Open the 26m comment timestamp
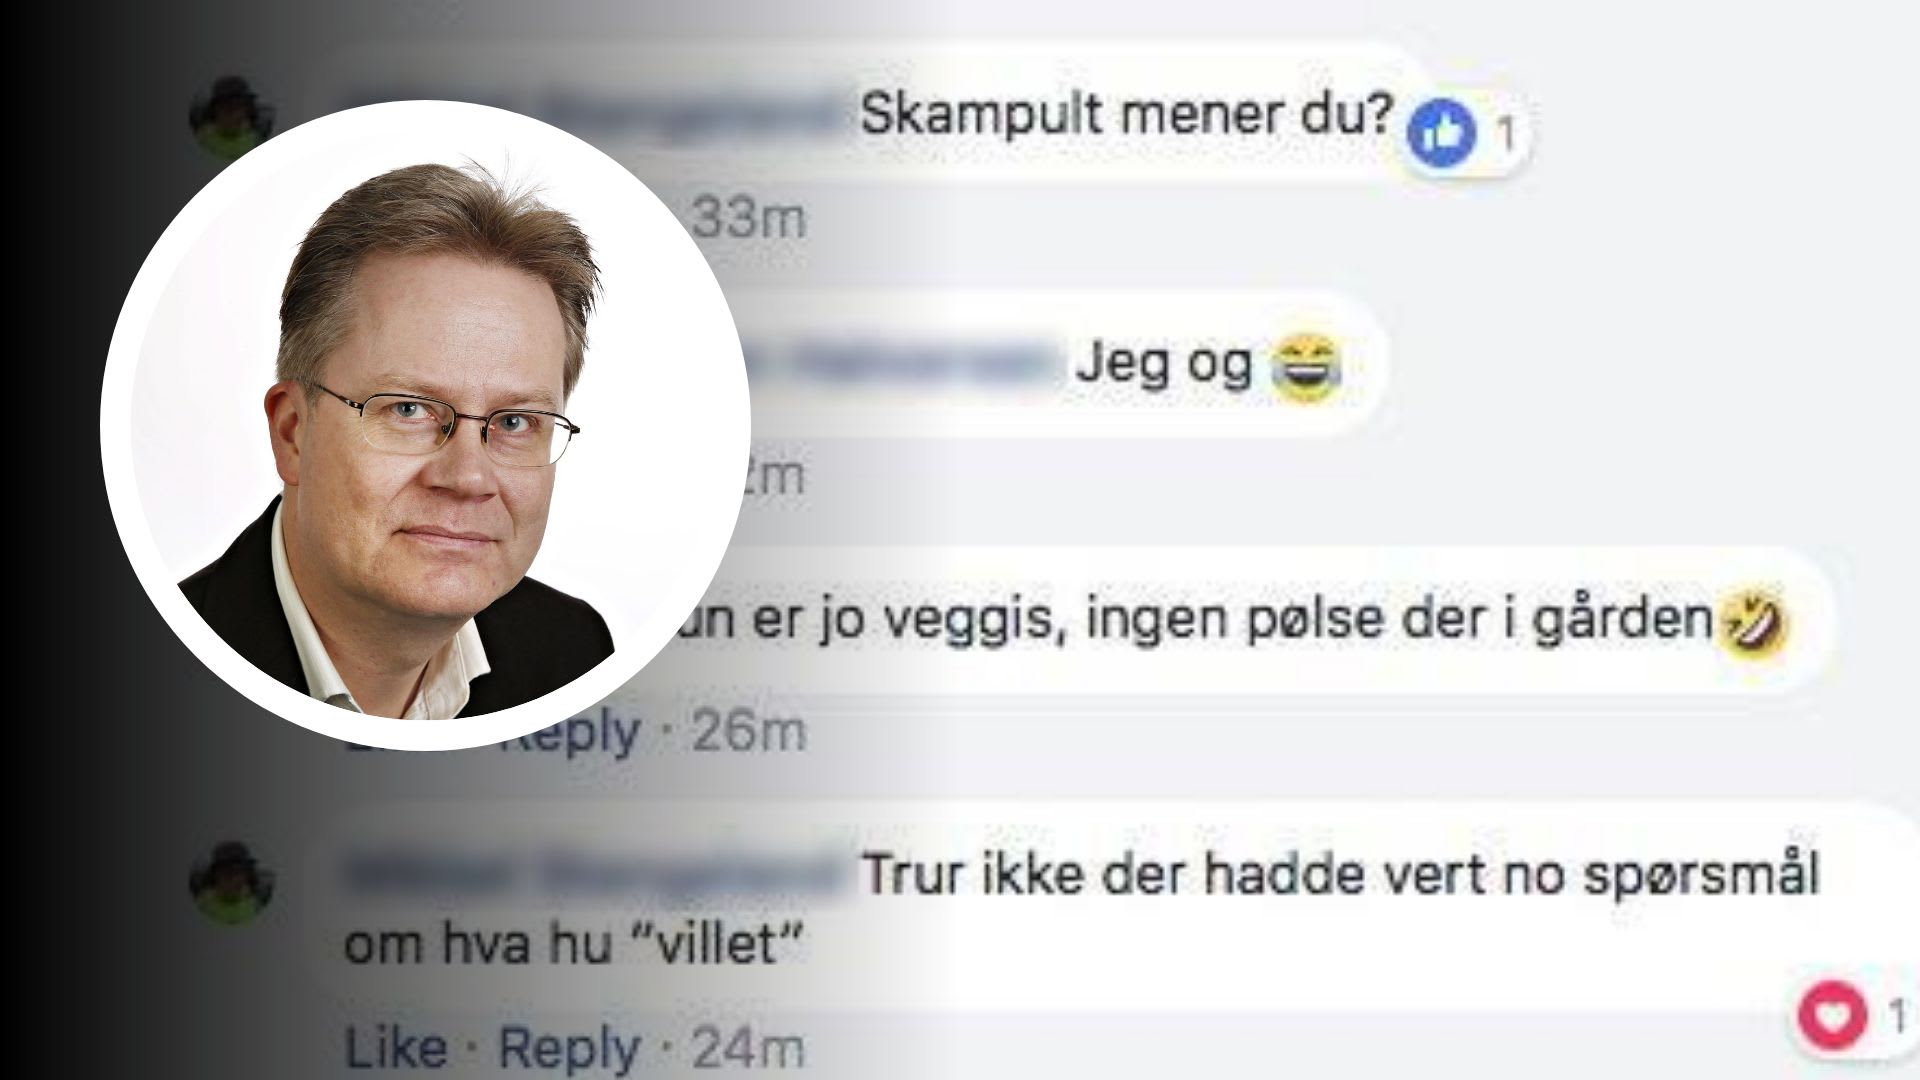Viewport: 1920px width, 1080px height. pyautogui.click(x=749, y=732)
